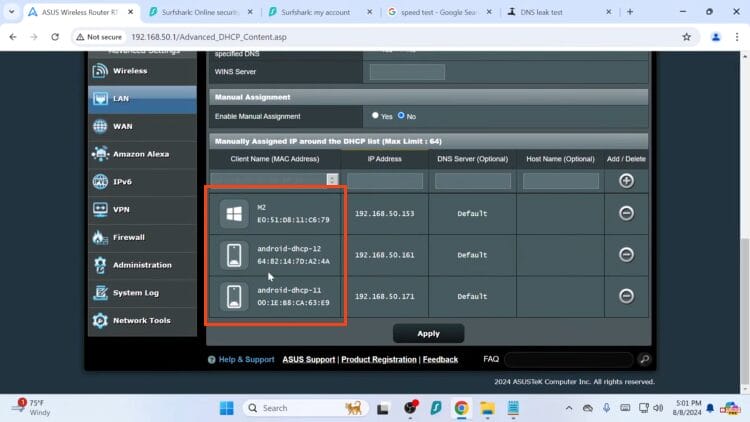Open the Feedback link
The image size is (750, 422).
point(440,359)
